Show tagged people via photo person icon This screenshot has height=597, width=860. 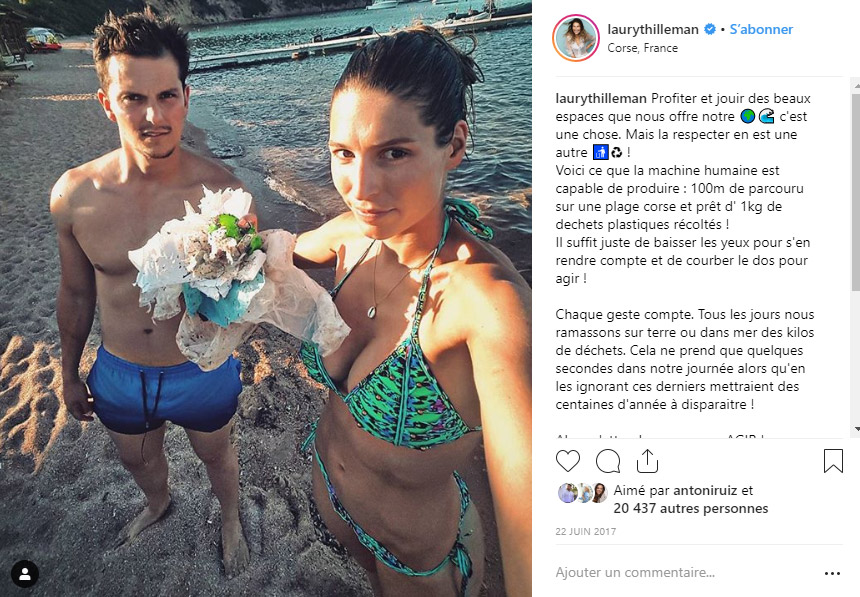[x=25, y=574]
